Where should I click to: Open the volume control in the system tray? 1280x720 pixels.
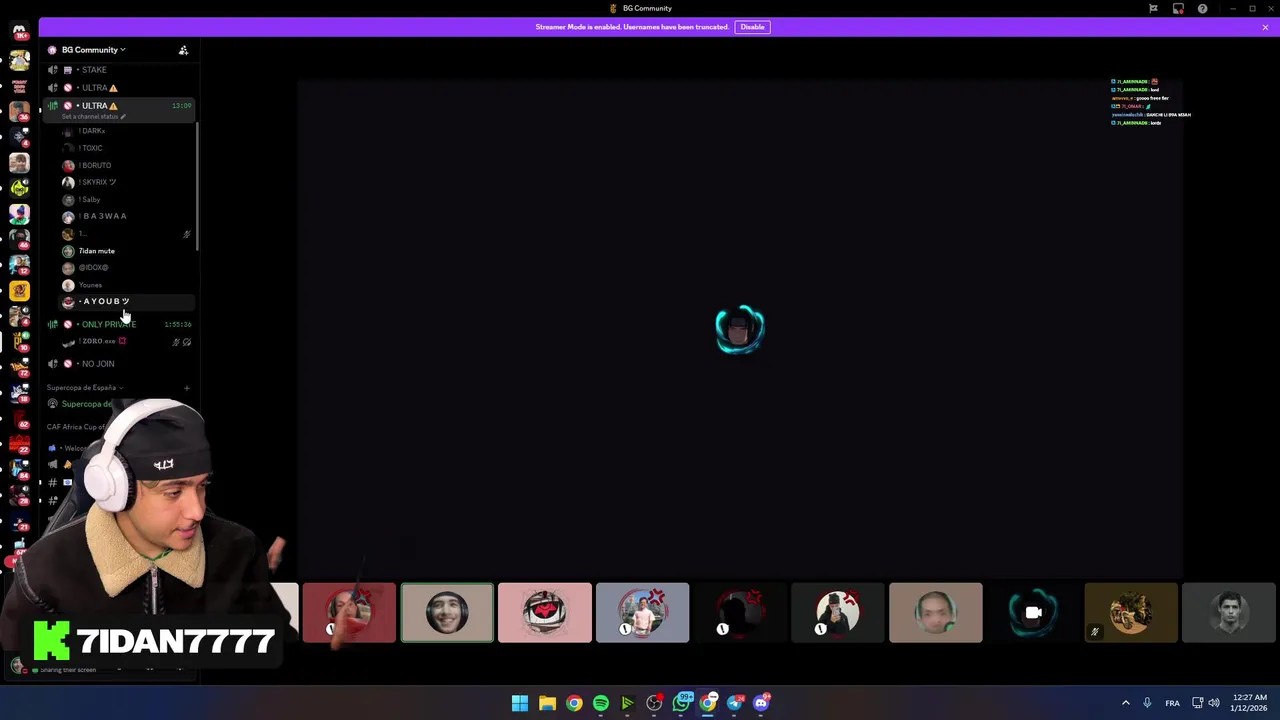click(1213, 703)
